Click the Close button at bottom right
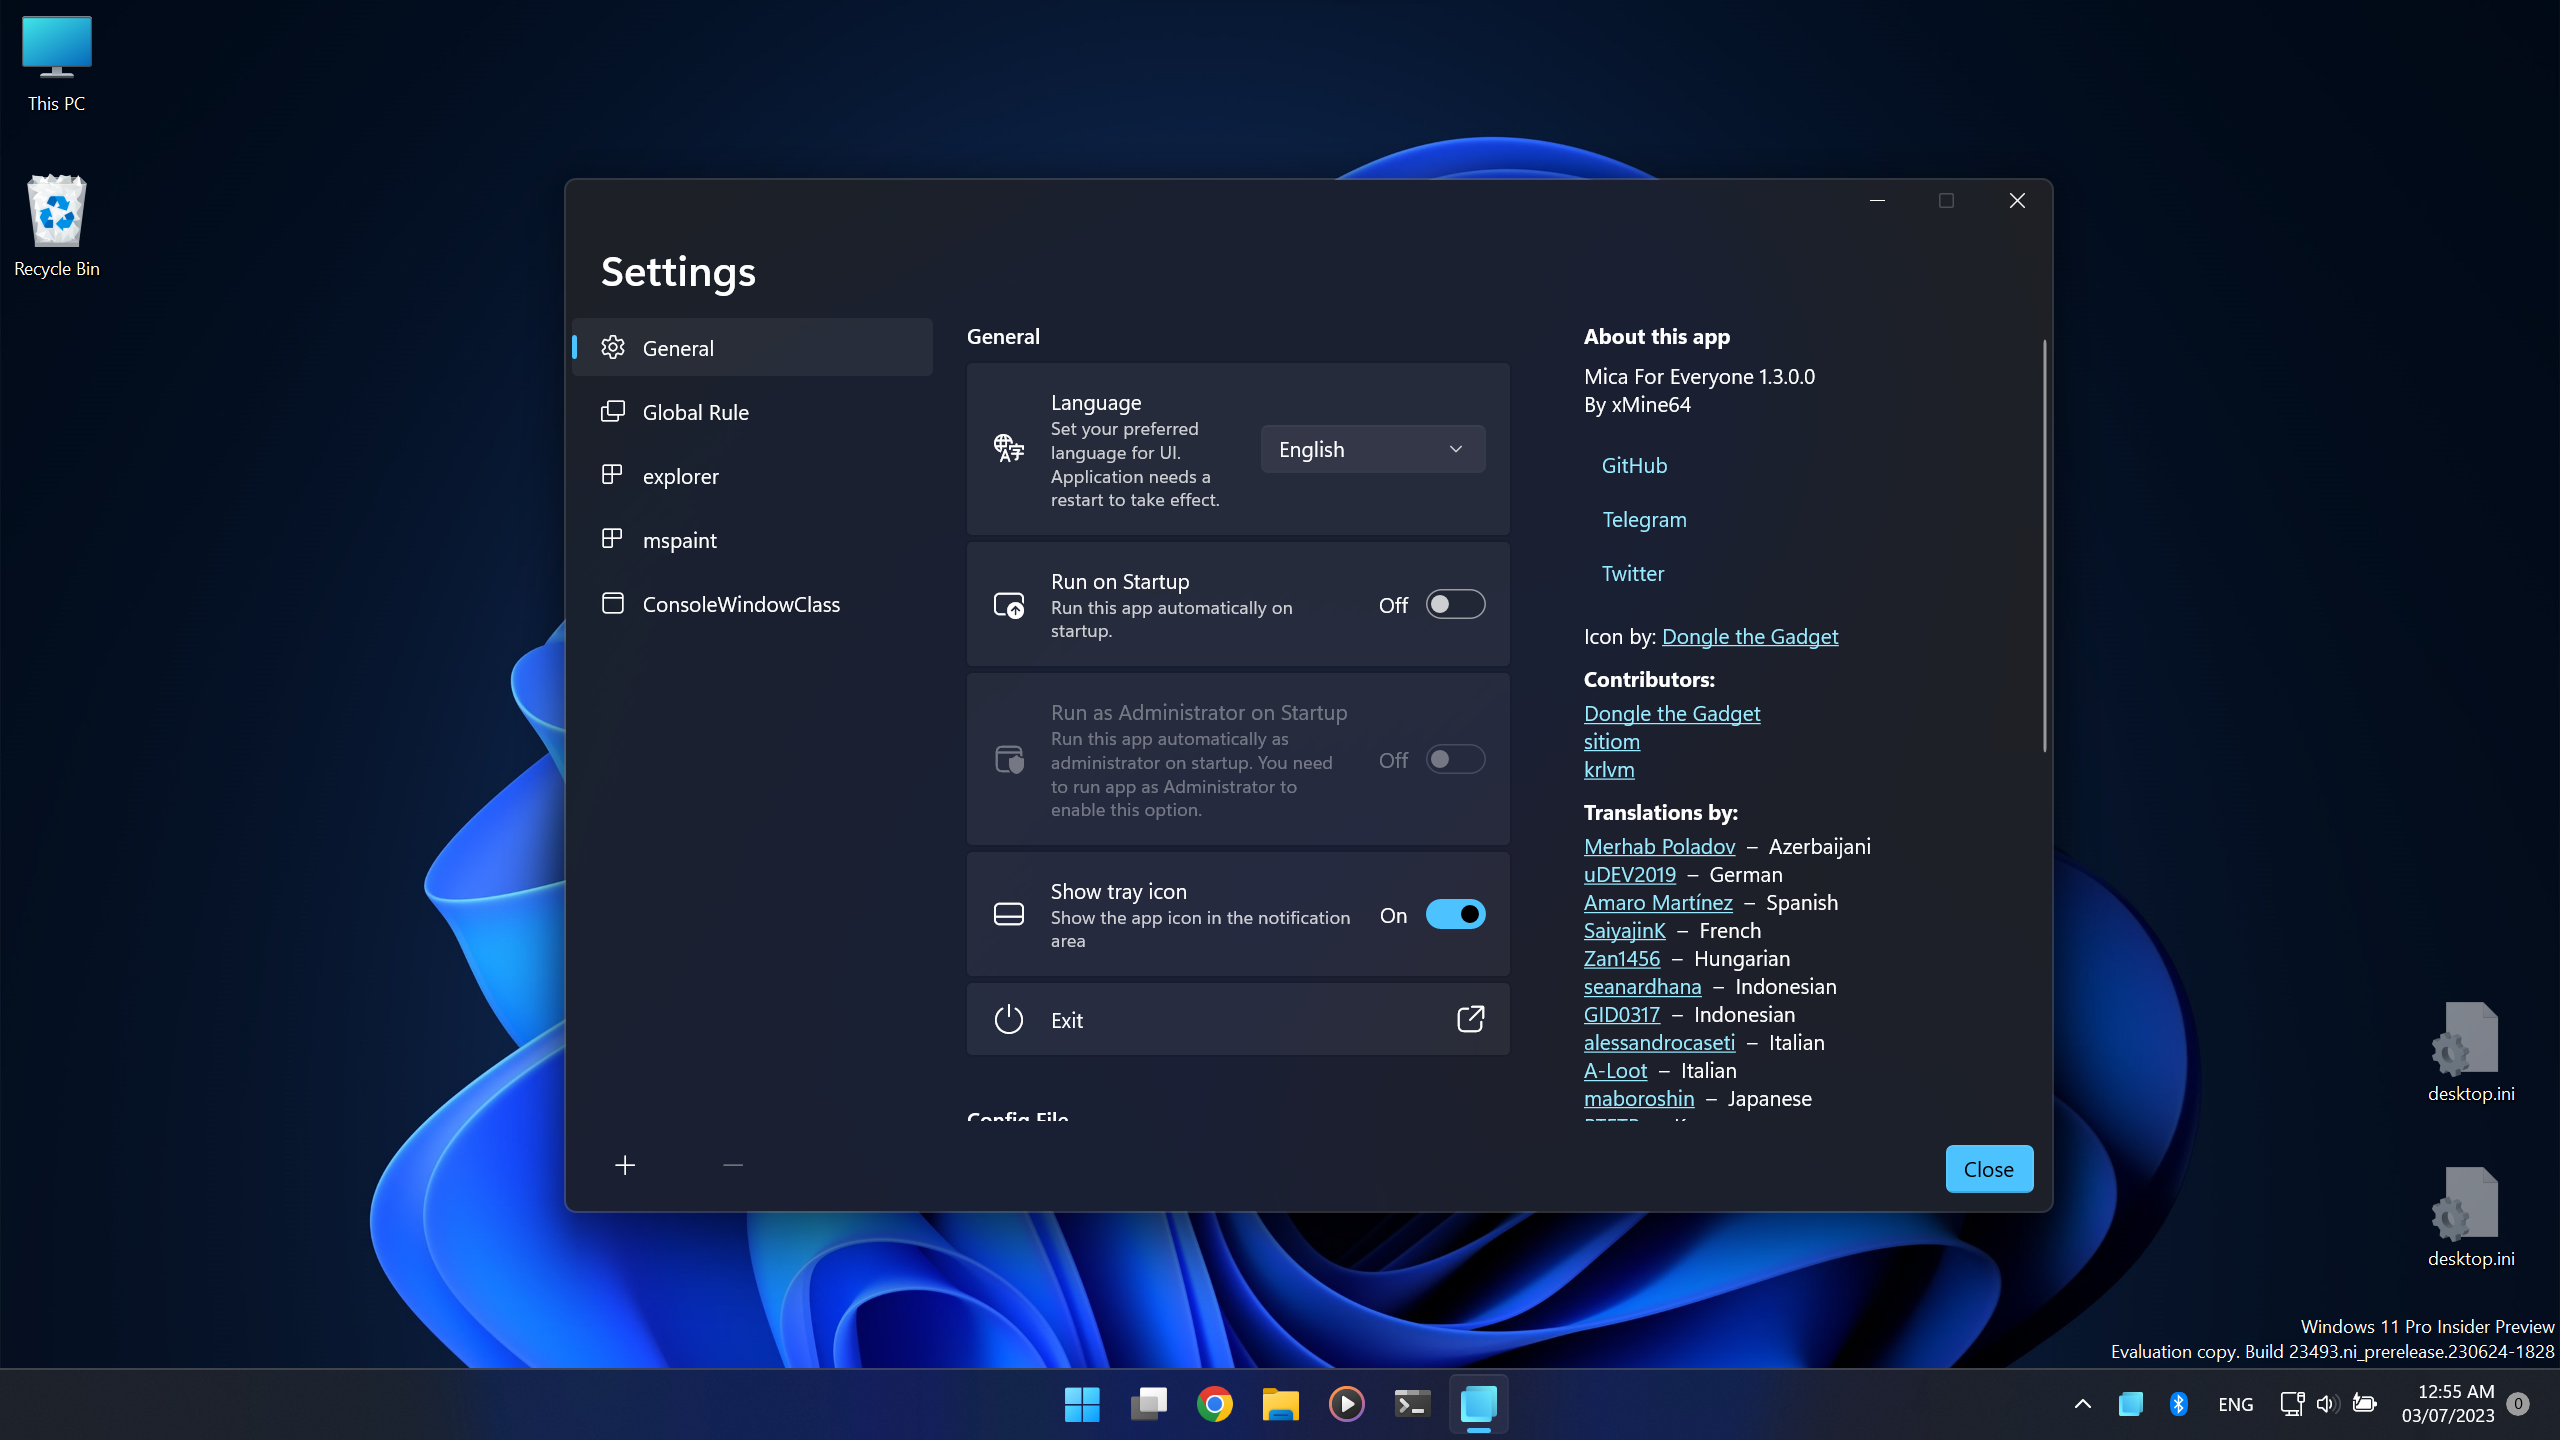The image size is (2560, 1440). pos(1988,1168)
